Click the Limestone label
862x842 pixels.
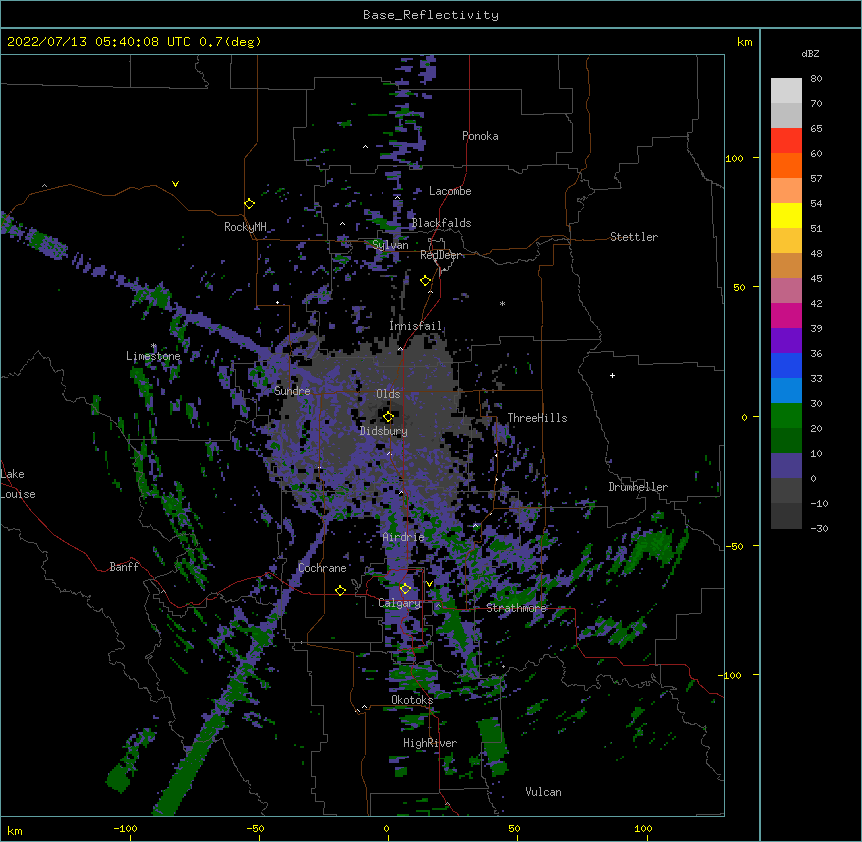click(x=153, y=356)
